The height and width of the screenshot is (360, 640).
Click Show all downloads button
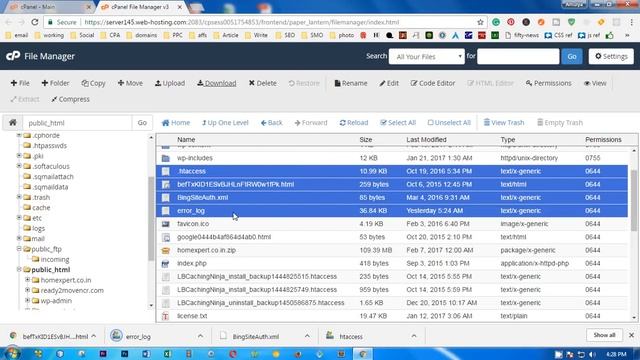[604, 335]
